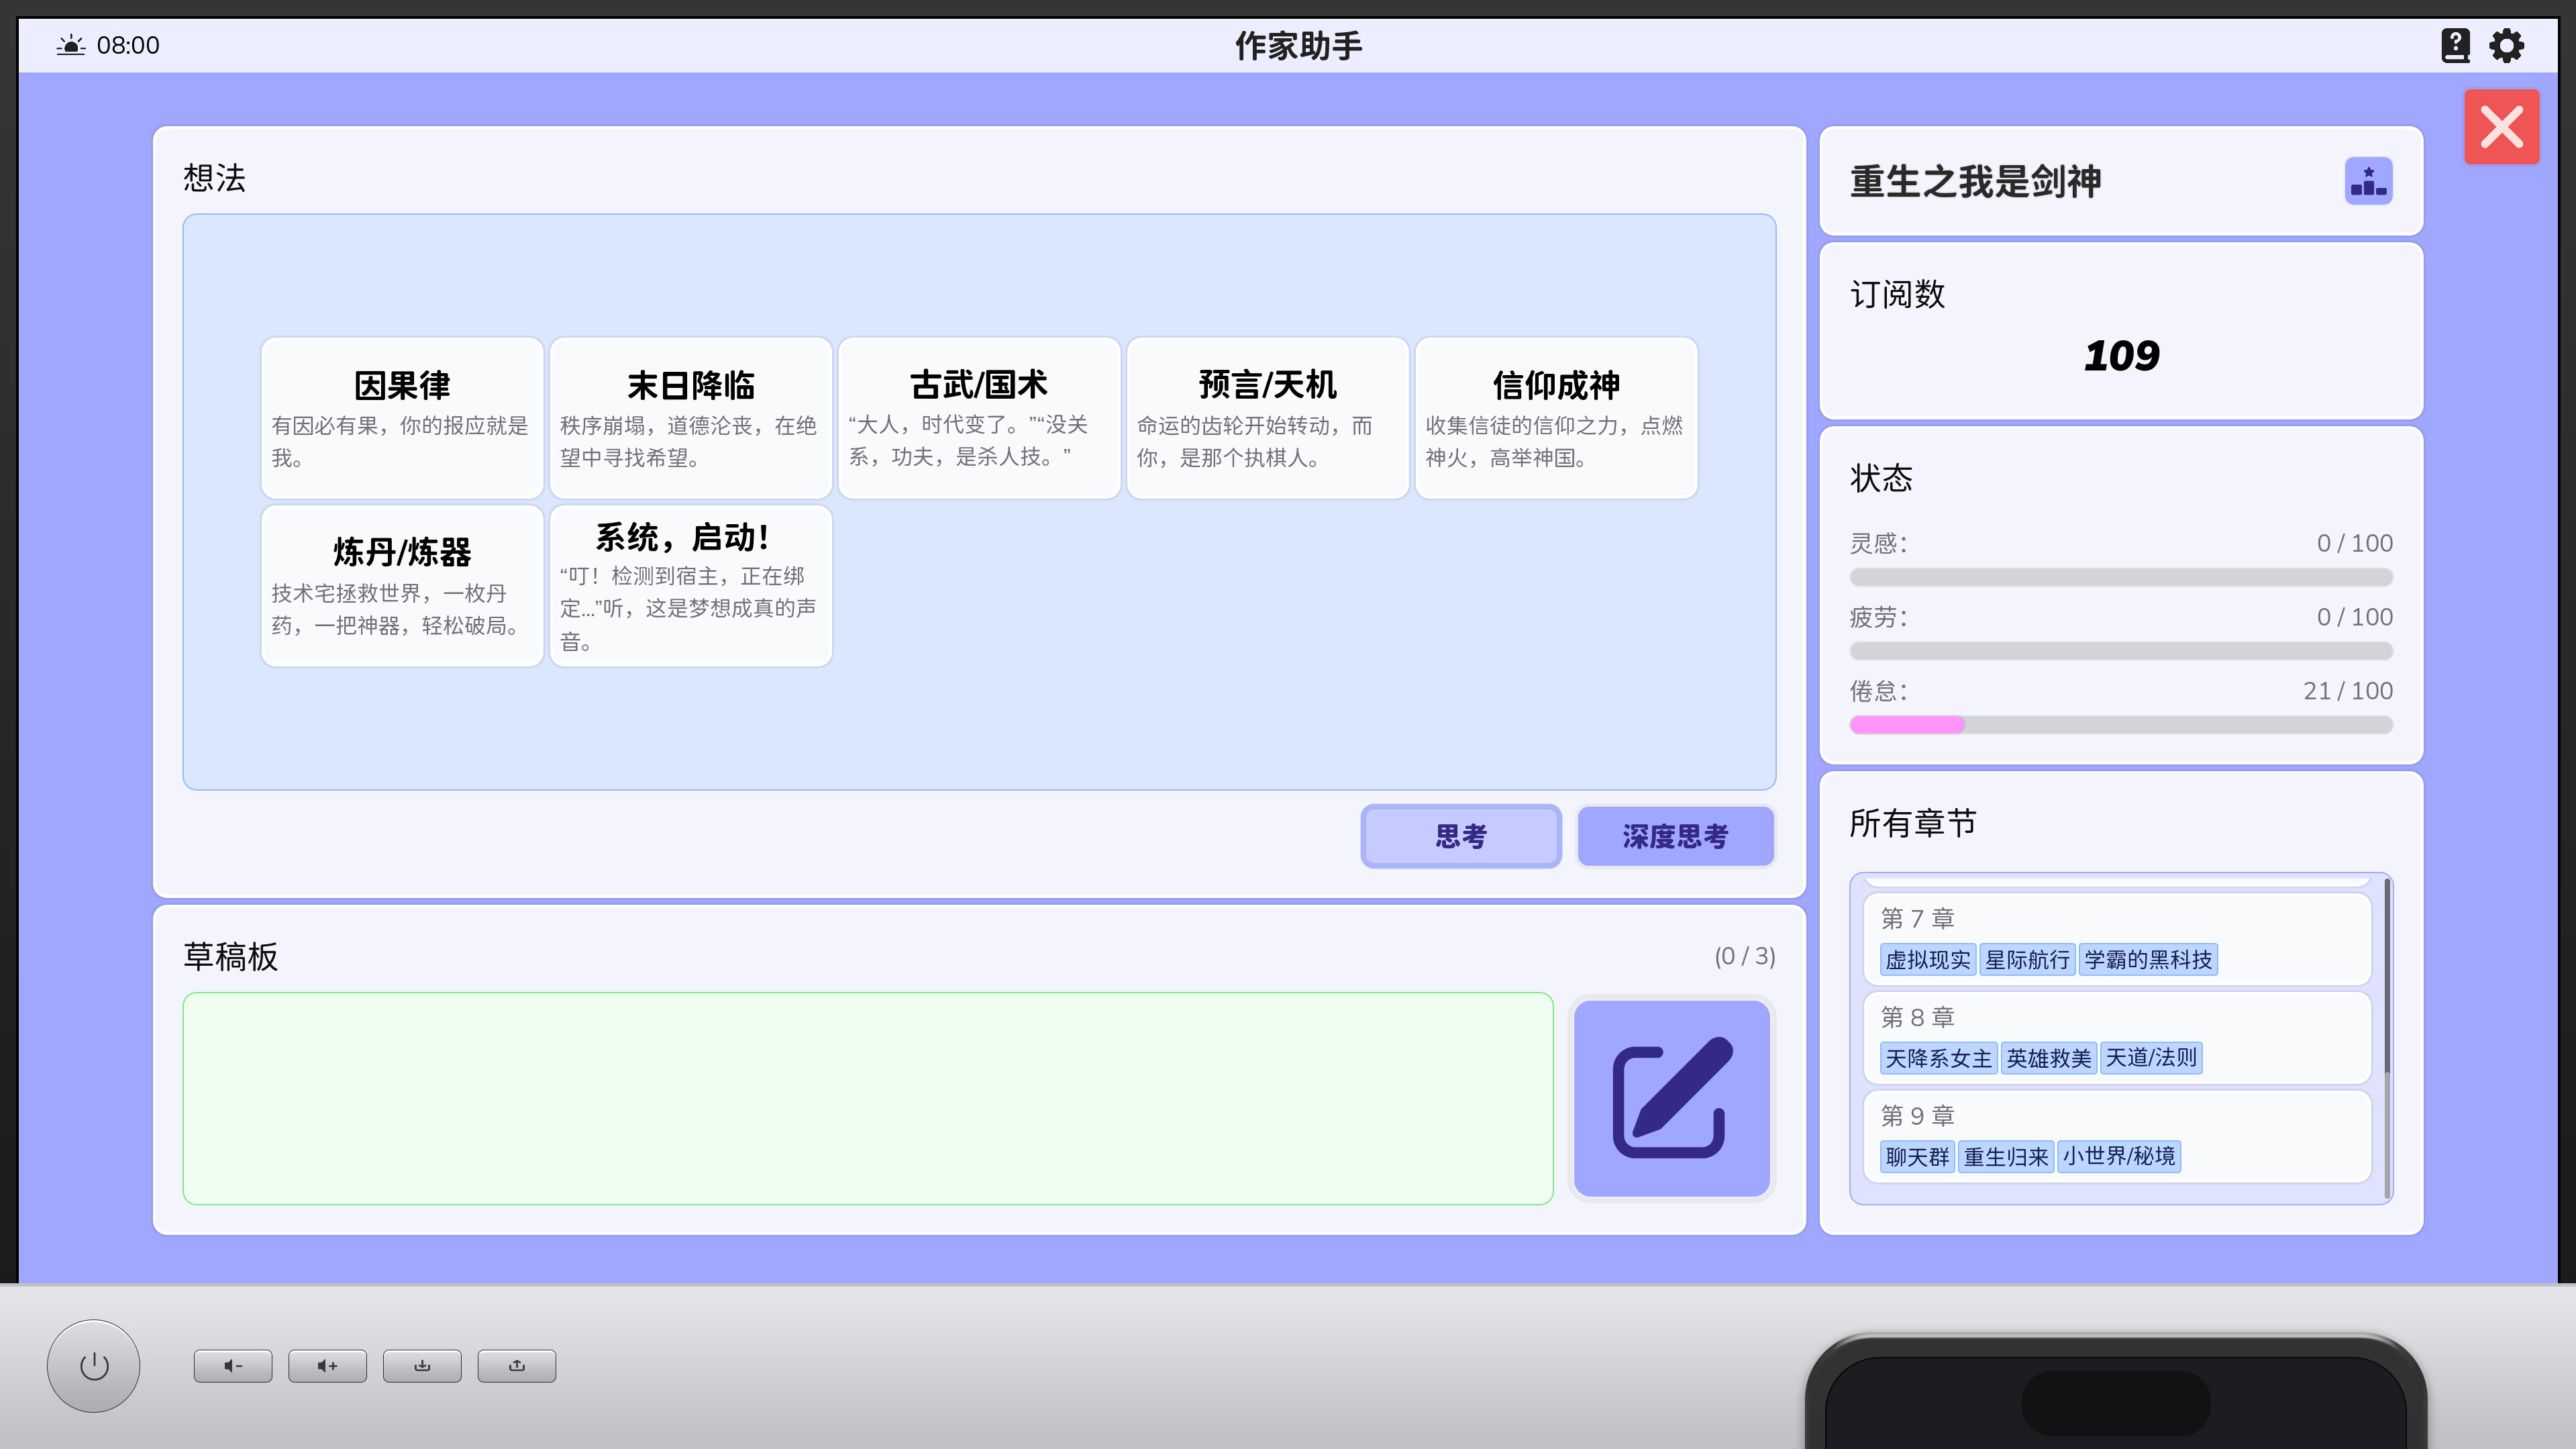Select the 末日降临 idea card
Image resolution: width=2576 pixels, height=1449 pixels.
click(x=690, y=417)
